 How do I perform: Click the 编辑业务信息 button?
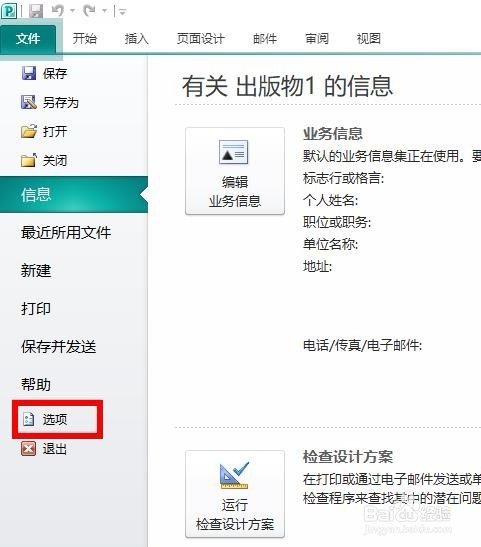(235, 171)
